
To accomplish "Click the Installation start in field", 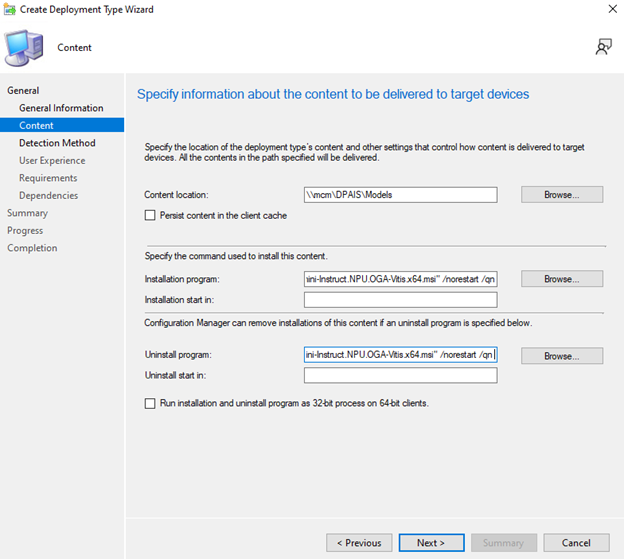I will click(401, 300).
